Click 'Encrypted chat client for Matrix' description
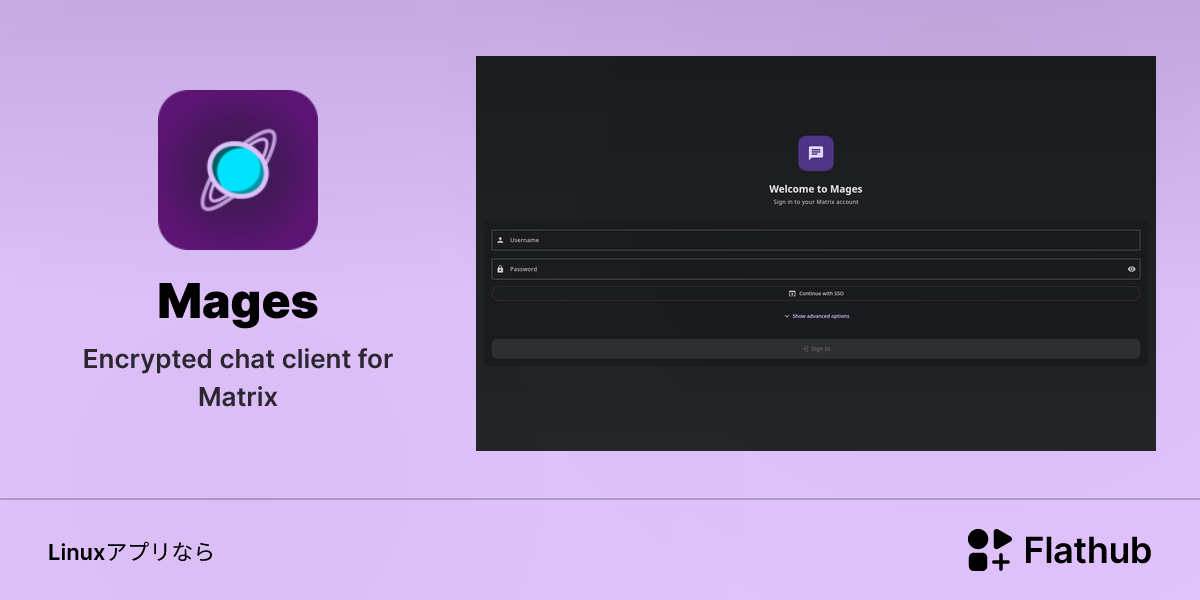This screenshot has width=1200, height=600. tap(238, 378)
